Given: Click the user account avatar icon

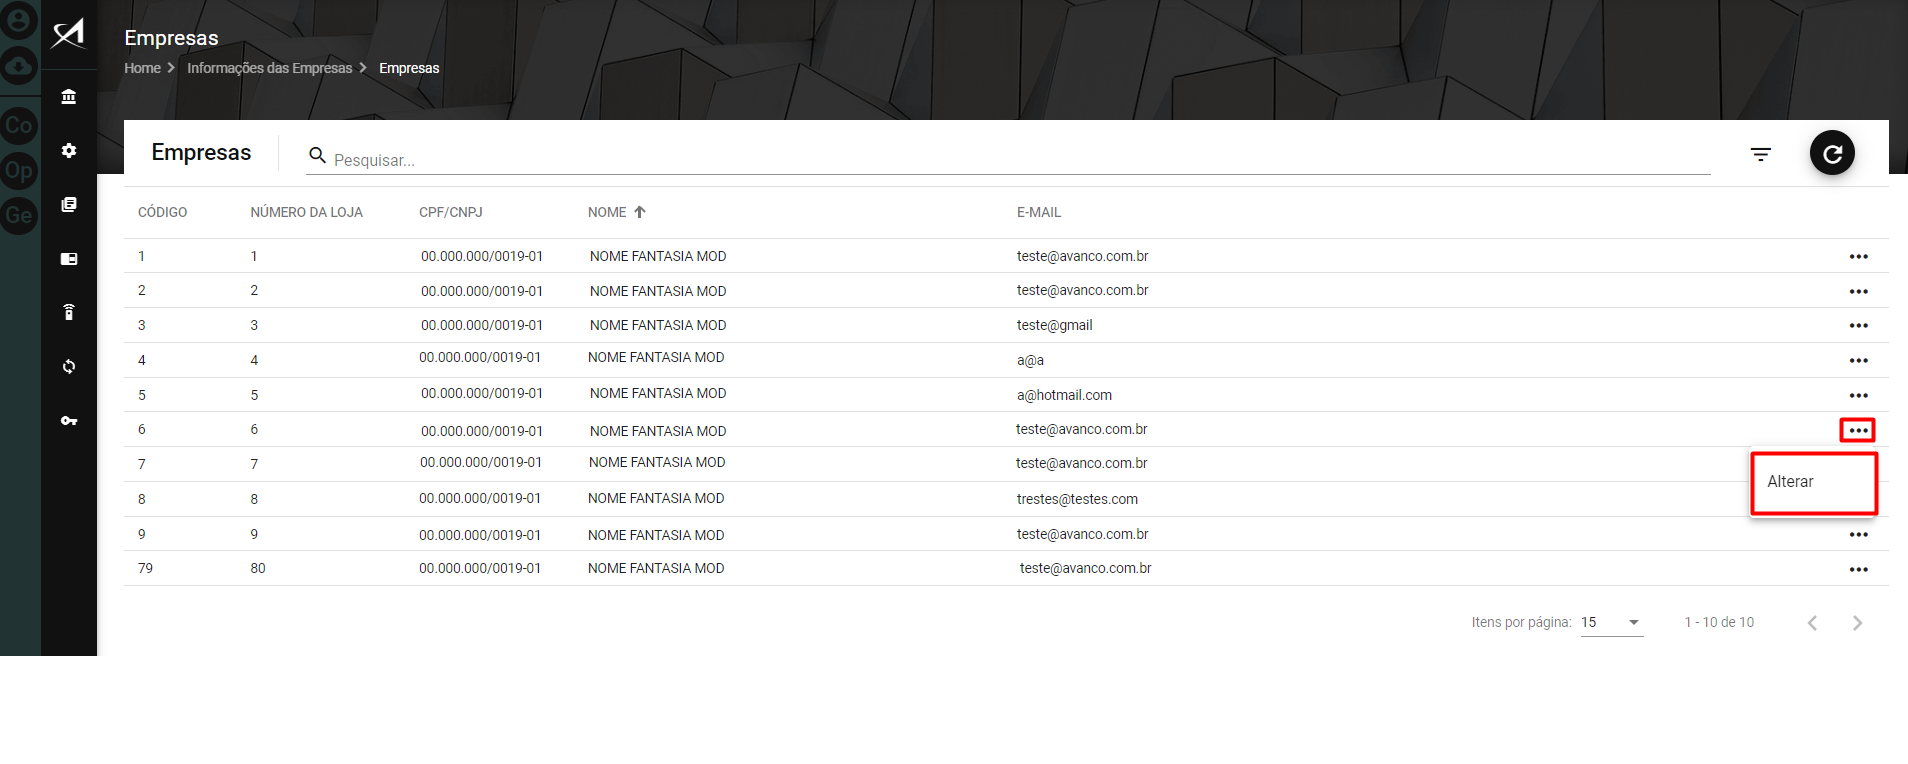Looking at the screenshot, I should point(19,20).
